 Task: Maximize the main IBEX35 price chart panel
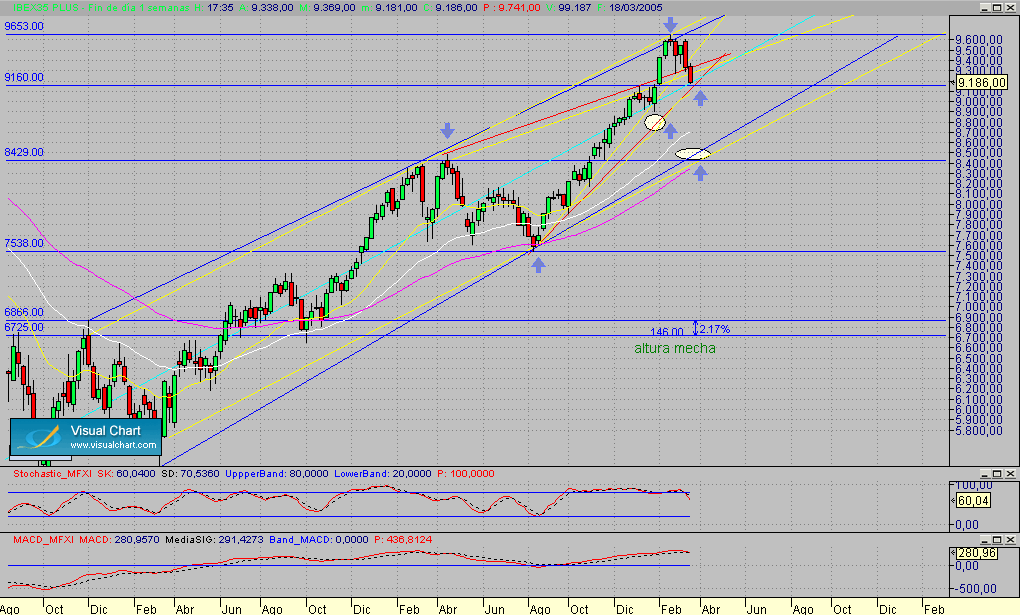point(998,8)
